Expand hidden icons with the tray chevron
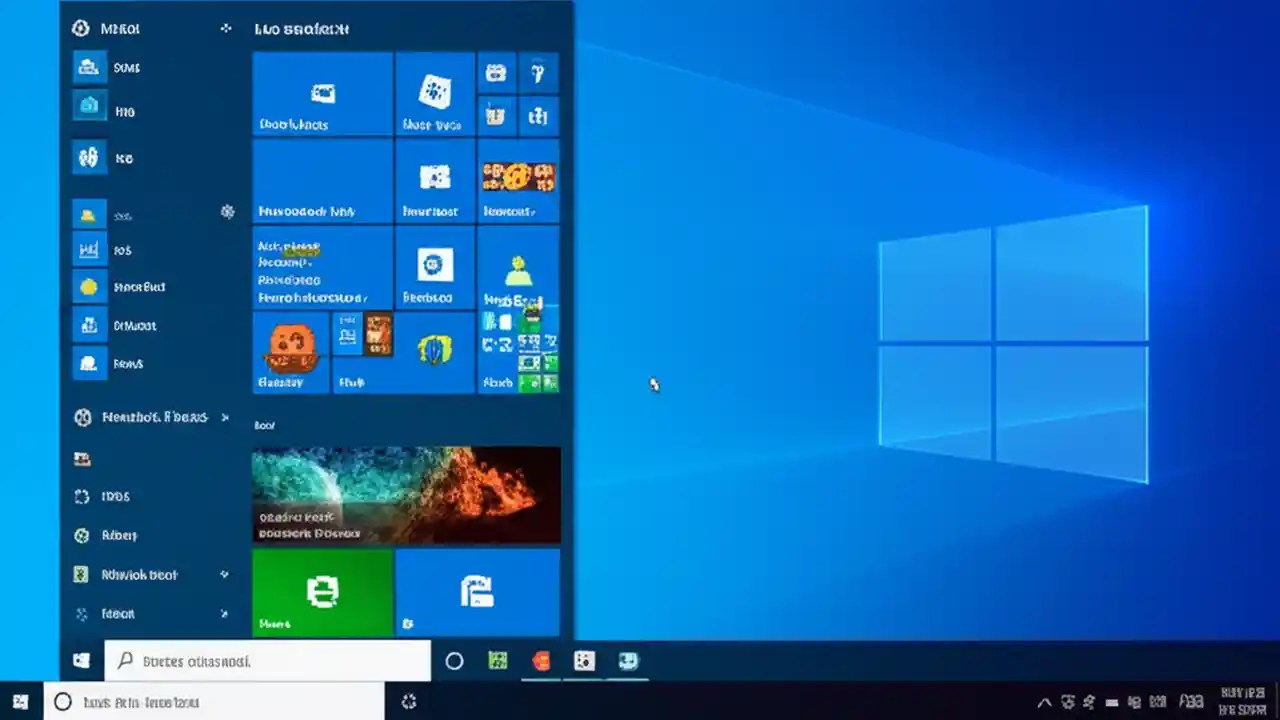 (x=1045, y=702)
